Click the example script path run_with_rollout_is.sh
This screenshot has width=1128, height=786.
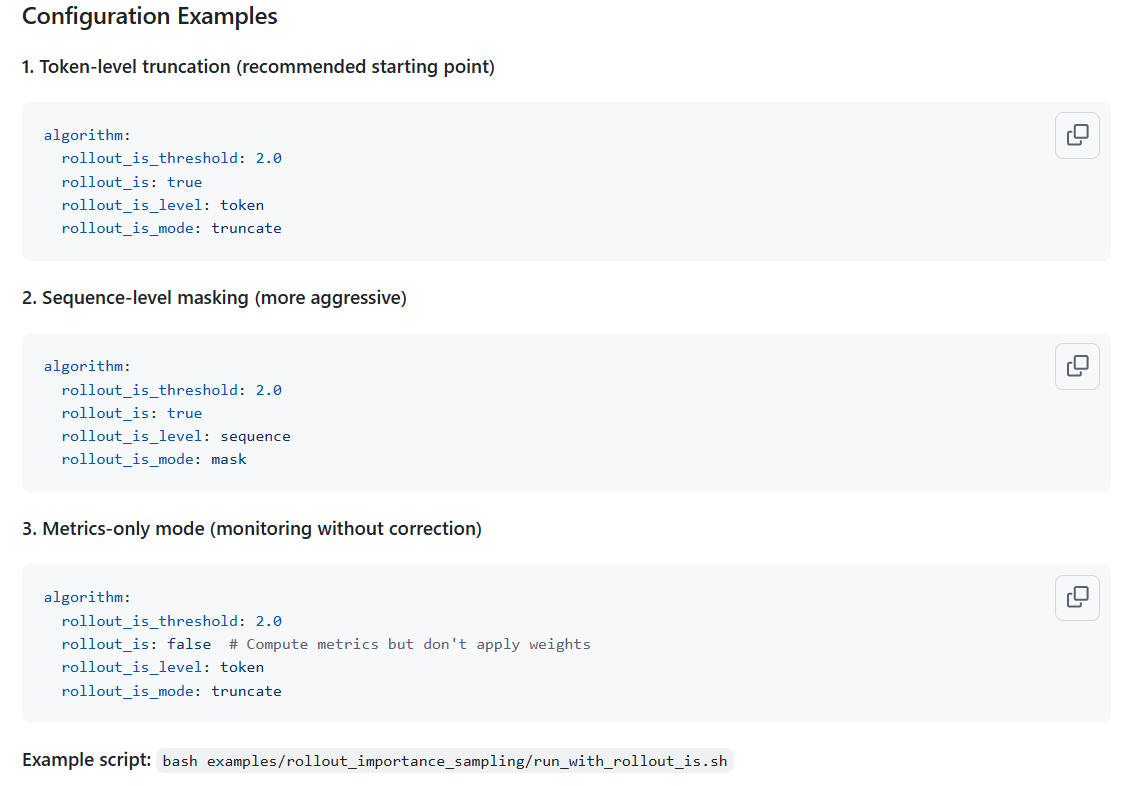pyautogui.click(x=445, y=761)
